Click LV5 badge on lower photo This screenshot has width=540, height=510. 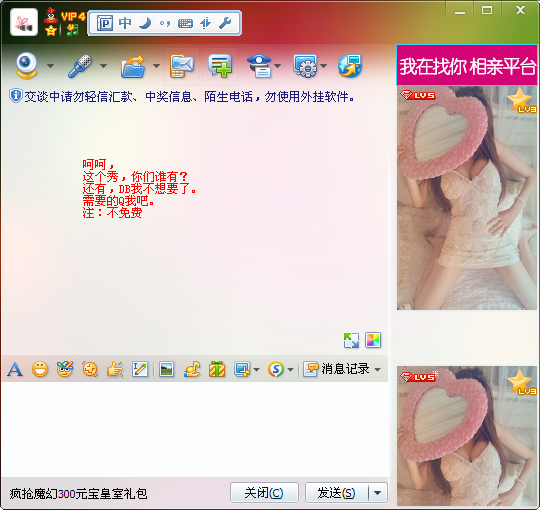coord(418,377)
